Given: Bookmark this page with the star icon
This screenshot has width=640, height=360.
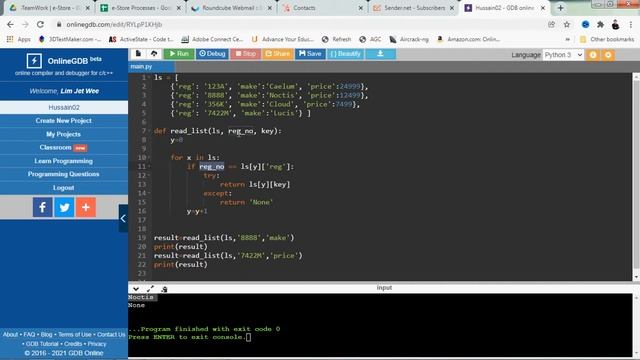Looking at the screenshot, I should tap(567, 24).
